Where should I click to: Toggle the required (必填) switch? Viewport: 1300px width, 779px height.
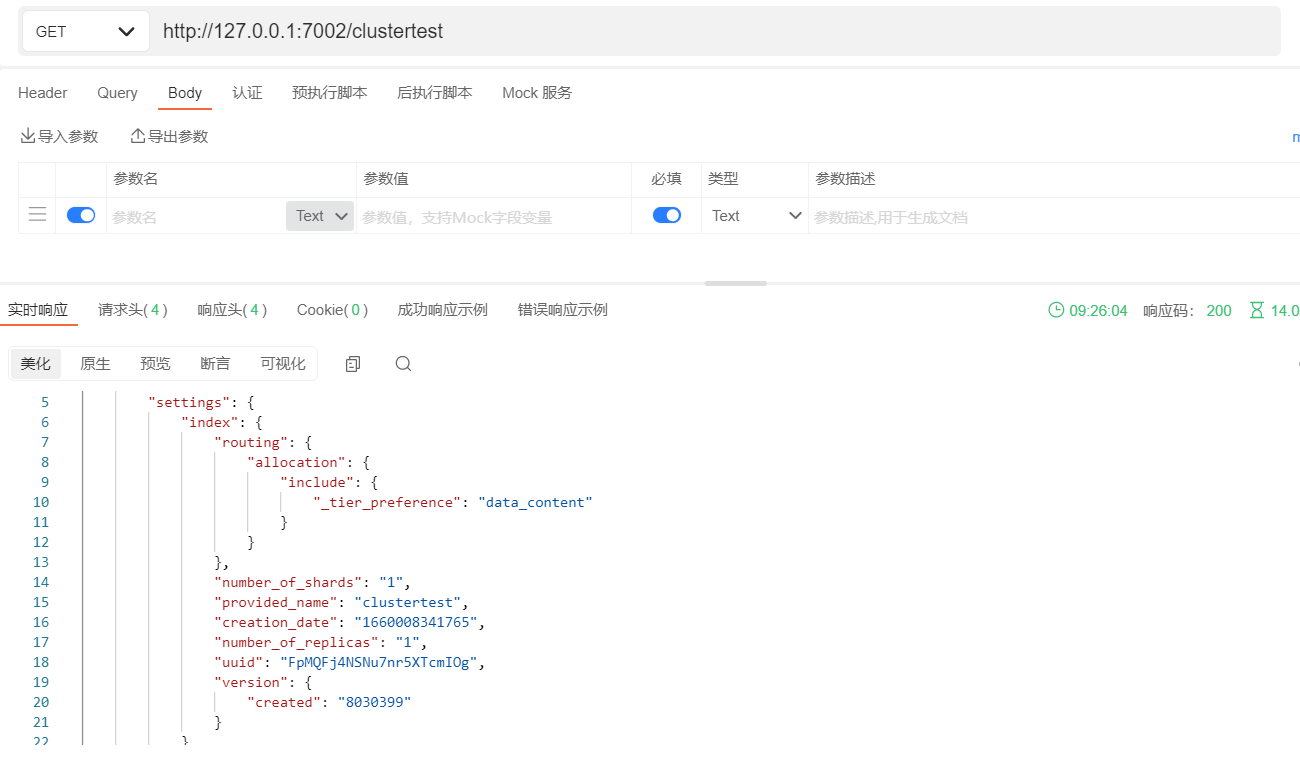click(x=666, y=215)
